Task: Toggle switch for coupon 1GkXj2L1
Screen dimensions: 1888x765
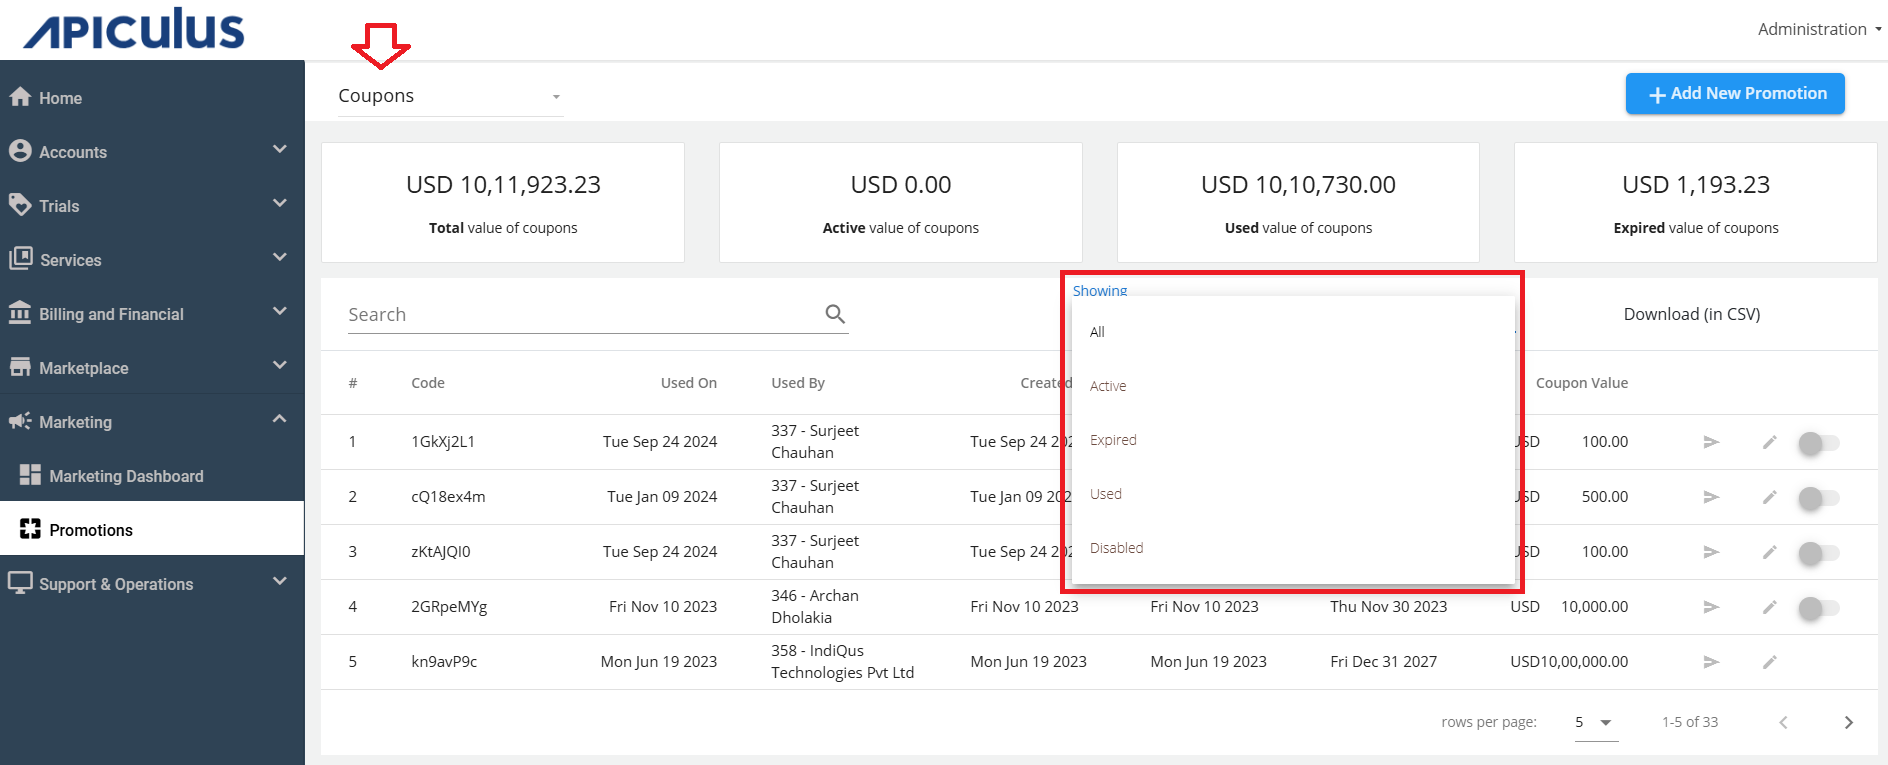Action: tap(1818, 443)
